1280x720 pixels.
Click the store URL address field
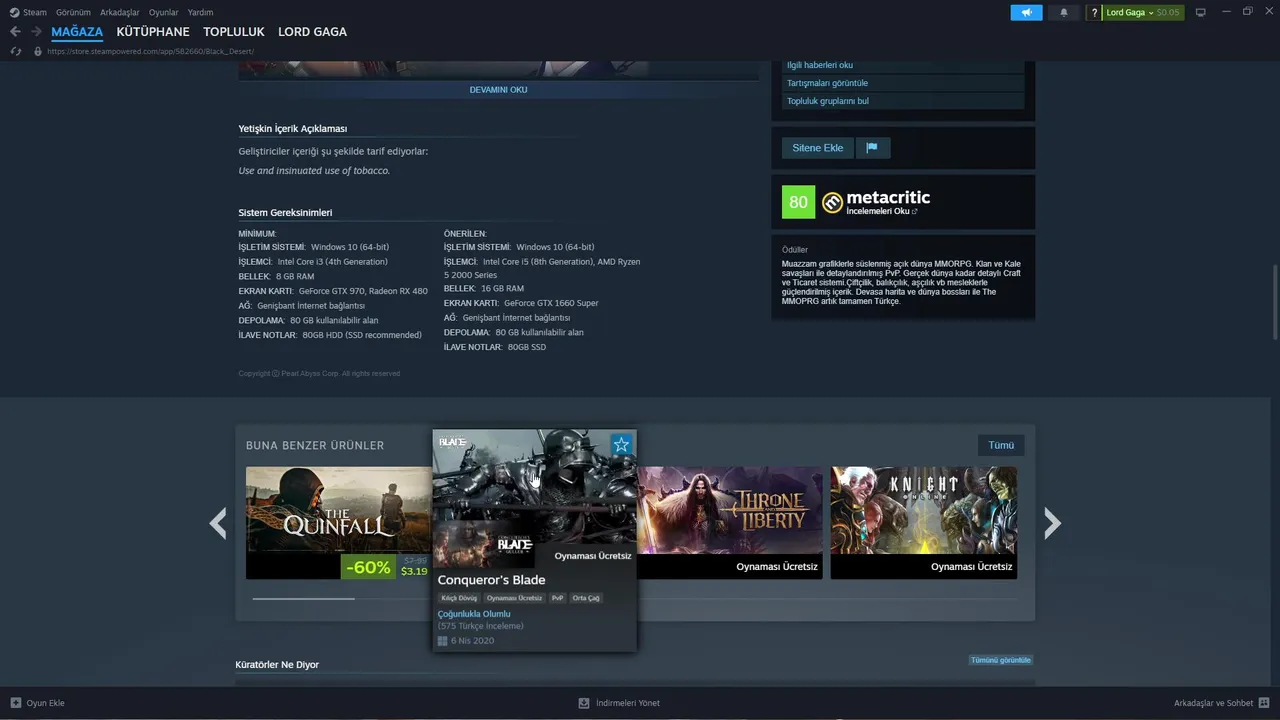click(150, 51)
